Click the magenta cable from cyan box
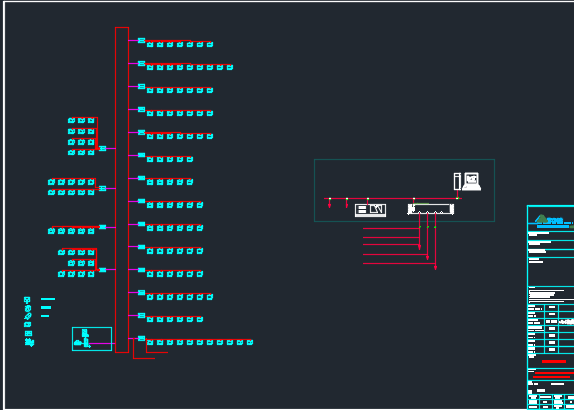 pyautogui.click(x=102, y=343)
